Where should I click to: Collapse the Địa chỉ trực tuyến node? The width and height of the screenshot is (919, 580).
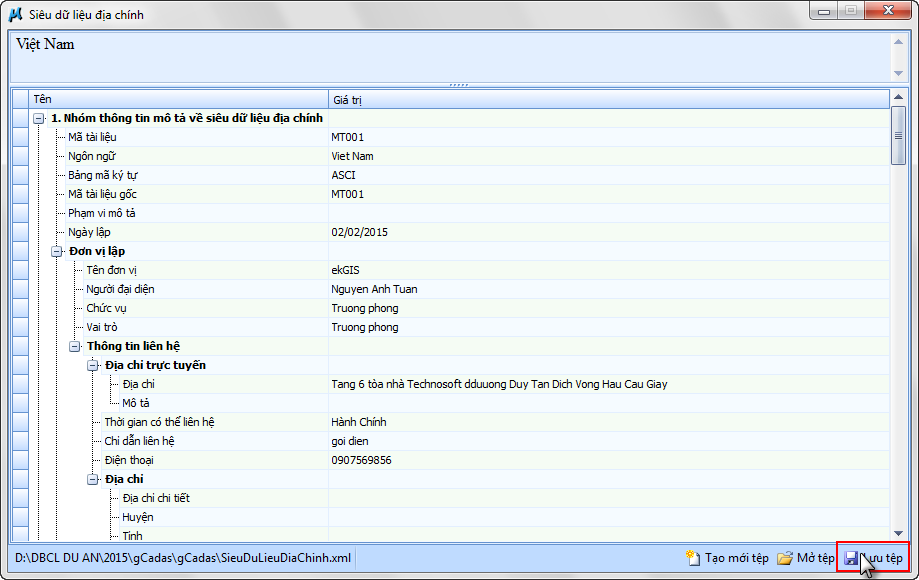93,365
